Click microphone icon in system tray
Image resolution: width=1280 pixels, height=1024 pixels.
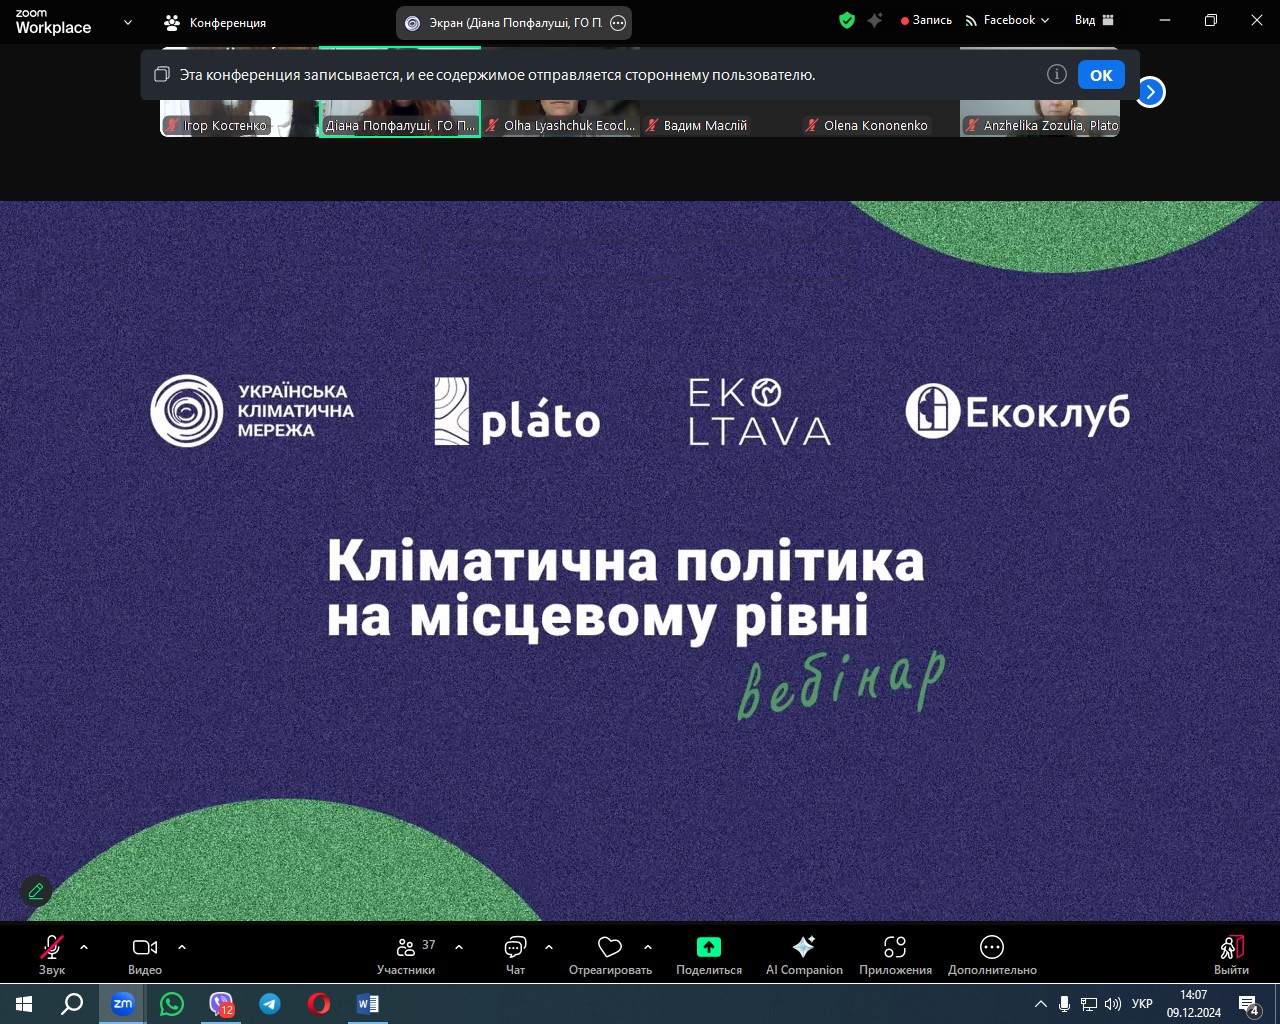click(1065, 1004)
